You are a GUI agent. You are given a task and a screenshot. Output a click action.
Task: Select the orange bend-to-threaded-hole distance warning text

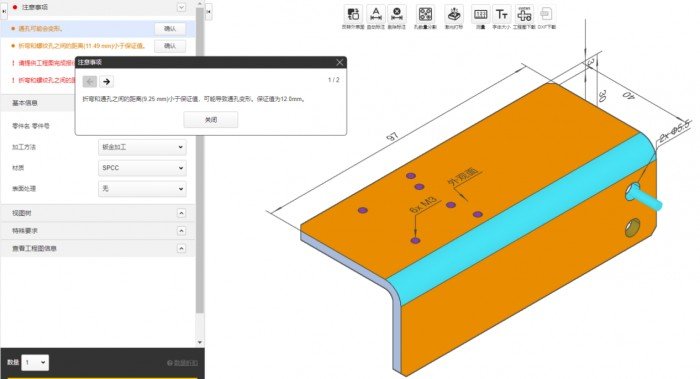tap(82, 46)
